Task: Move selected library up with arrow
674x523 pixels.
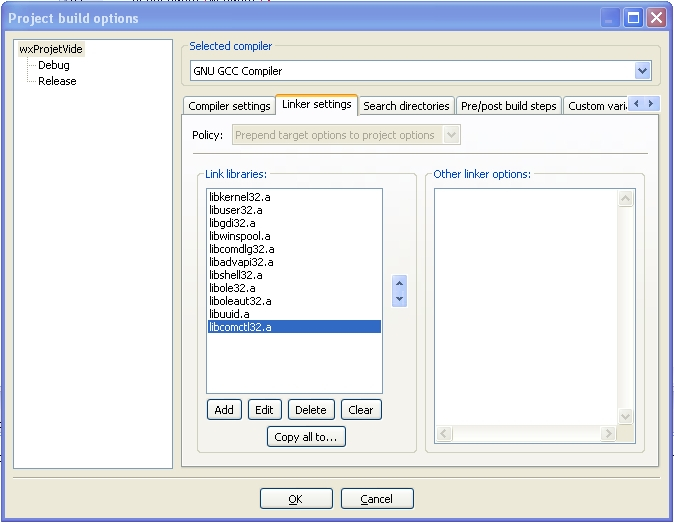Action: [400, 283]
